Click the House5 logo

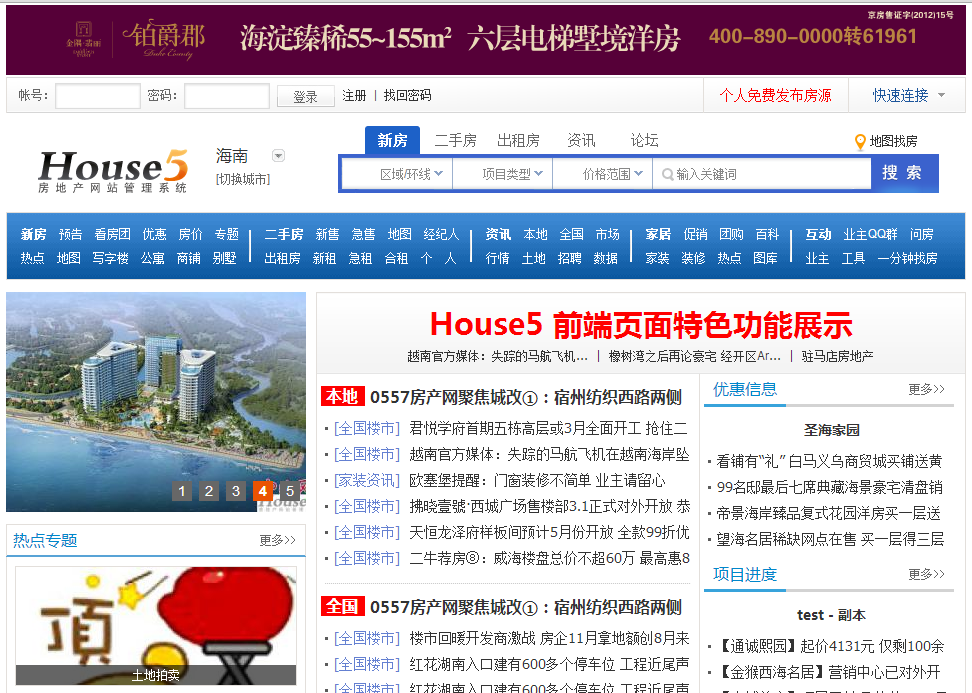pos(113,170)
